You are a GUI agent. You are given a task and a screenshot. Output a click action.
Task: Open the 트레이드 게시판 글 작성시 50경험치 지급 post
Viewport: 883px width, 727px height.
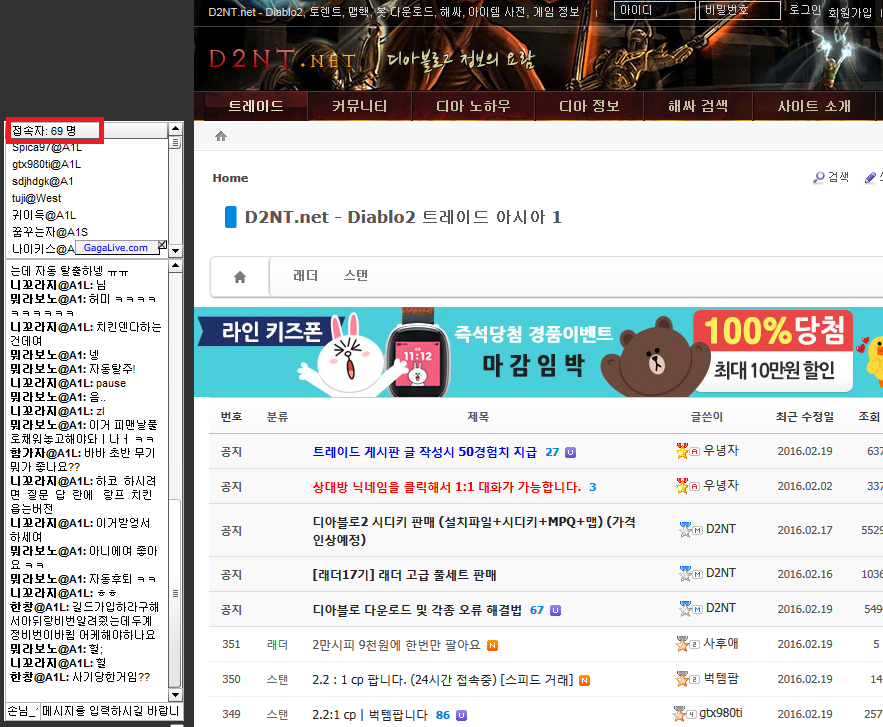tap(425, 452)
